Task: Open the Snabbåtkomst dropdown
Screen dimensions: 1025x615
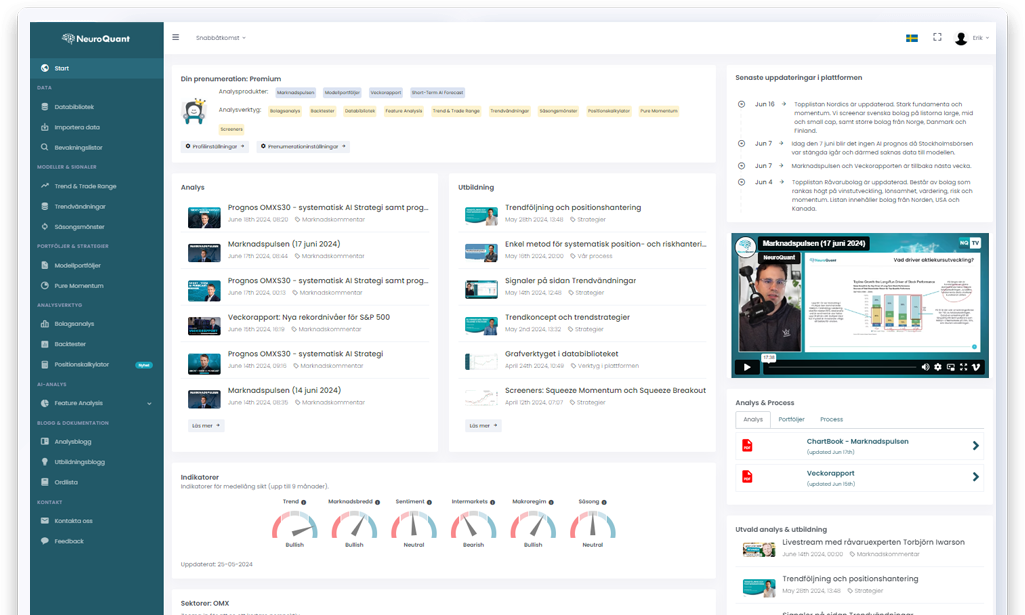Action: 220,38
